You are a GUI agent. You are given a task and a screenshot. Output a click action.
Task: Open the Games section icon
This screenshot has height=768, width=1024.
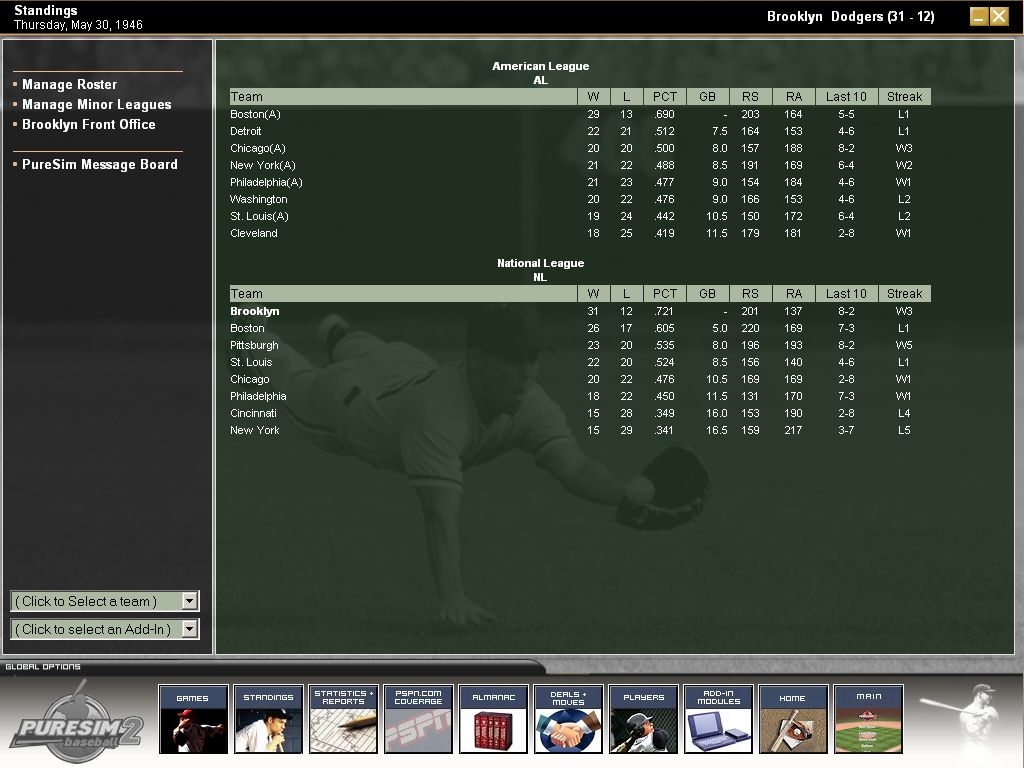pos(193,718)
